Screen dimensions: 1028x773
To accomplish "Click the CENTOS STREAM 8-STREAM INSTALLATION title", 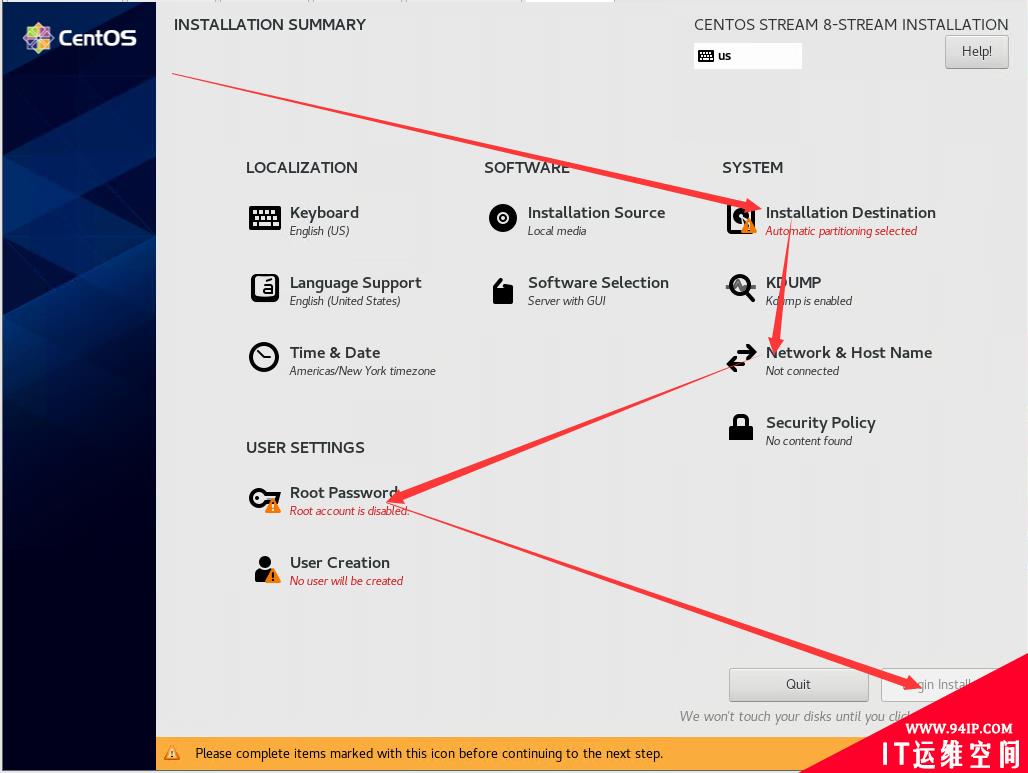I will 851,25.
